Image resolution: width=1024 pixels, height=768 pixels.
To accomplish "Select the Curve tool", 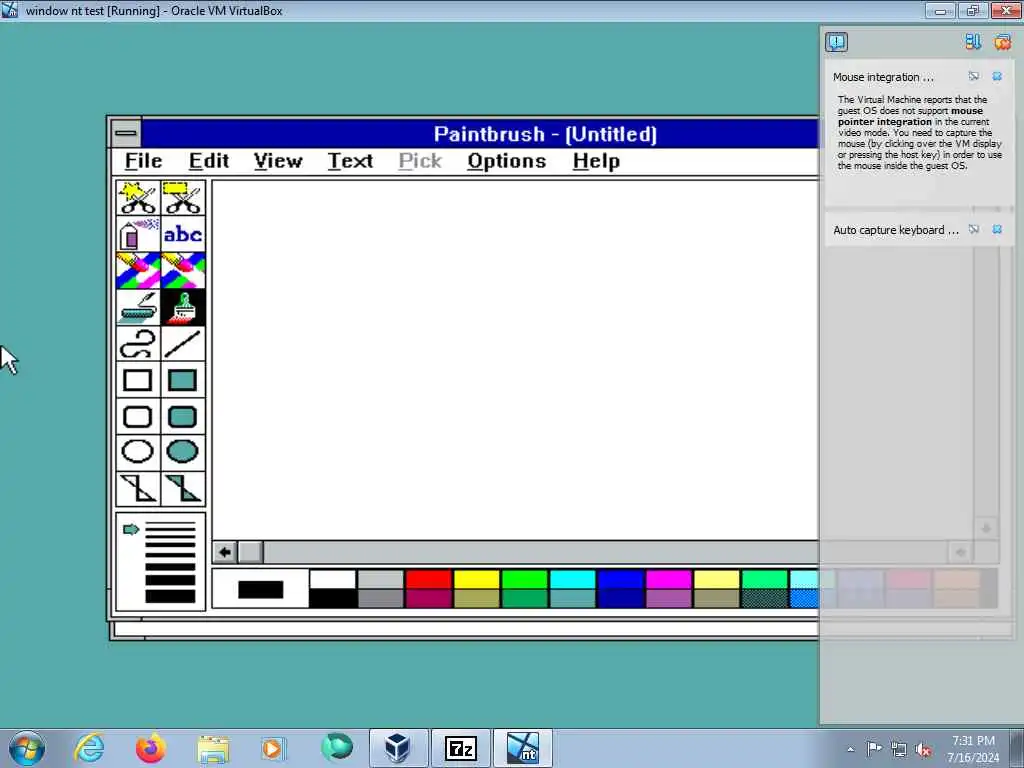I will (x=138, y=344).
